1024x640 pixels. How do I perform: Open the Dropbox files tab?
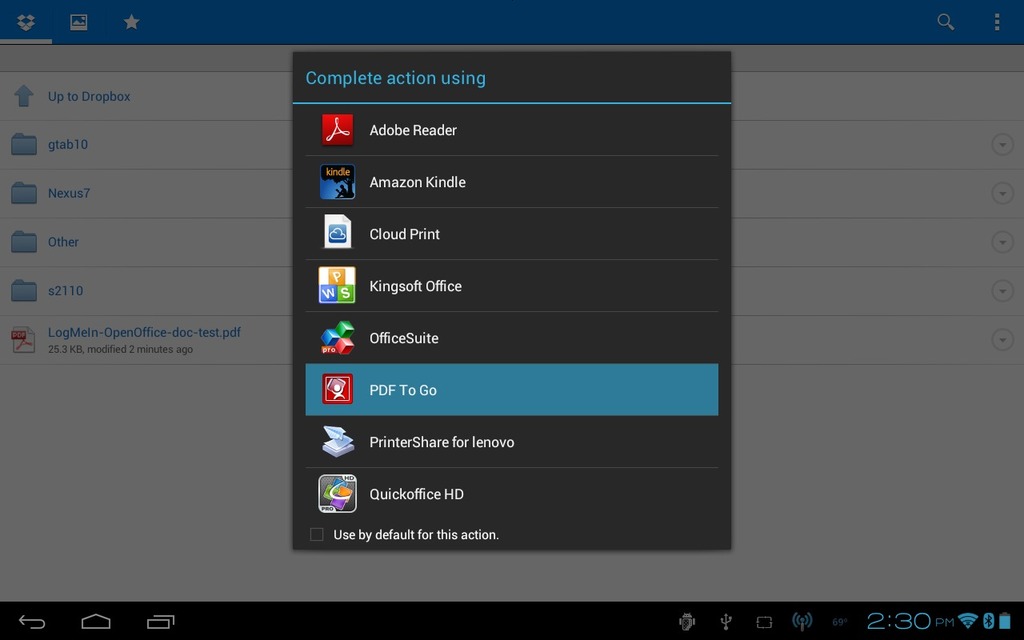26,22
